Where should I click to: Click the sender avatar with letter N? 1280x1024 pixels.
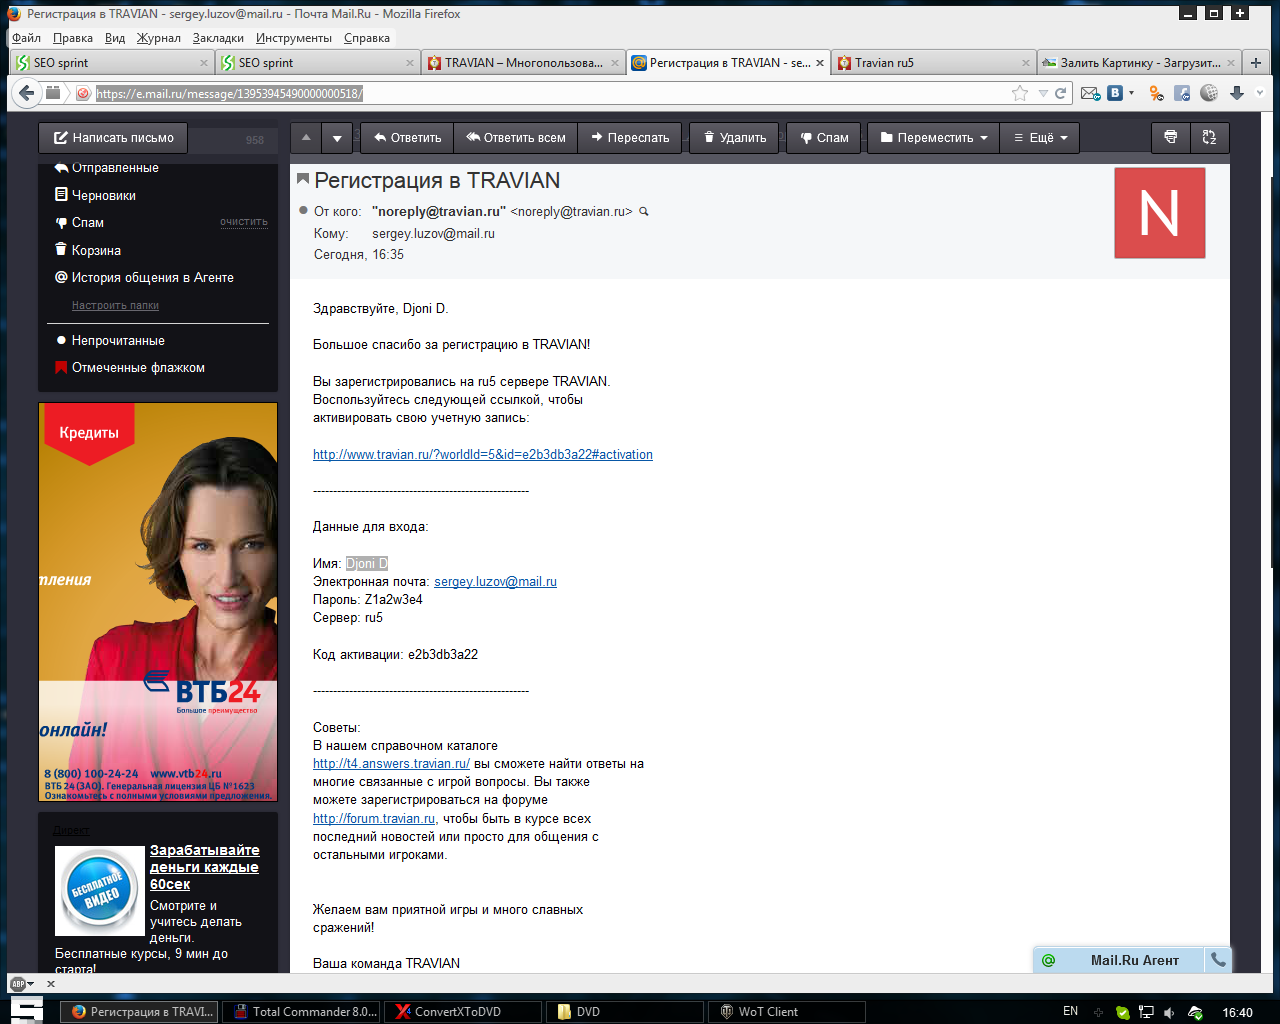tap(1160, 213)
